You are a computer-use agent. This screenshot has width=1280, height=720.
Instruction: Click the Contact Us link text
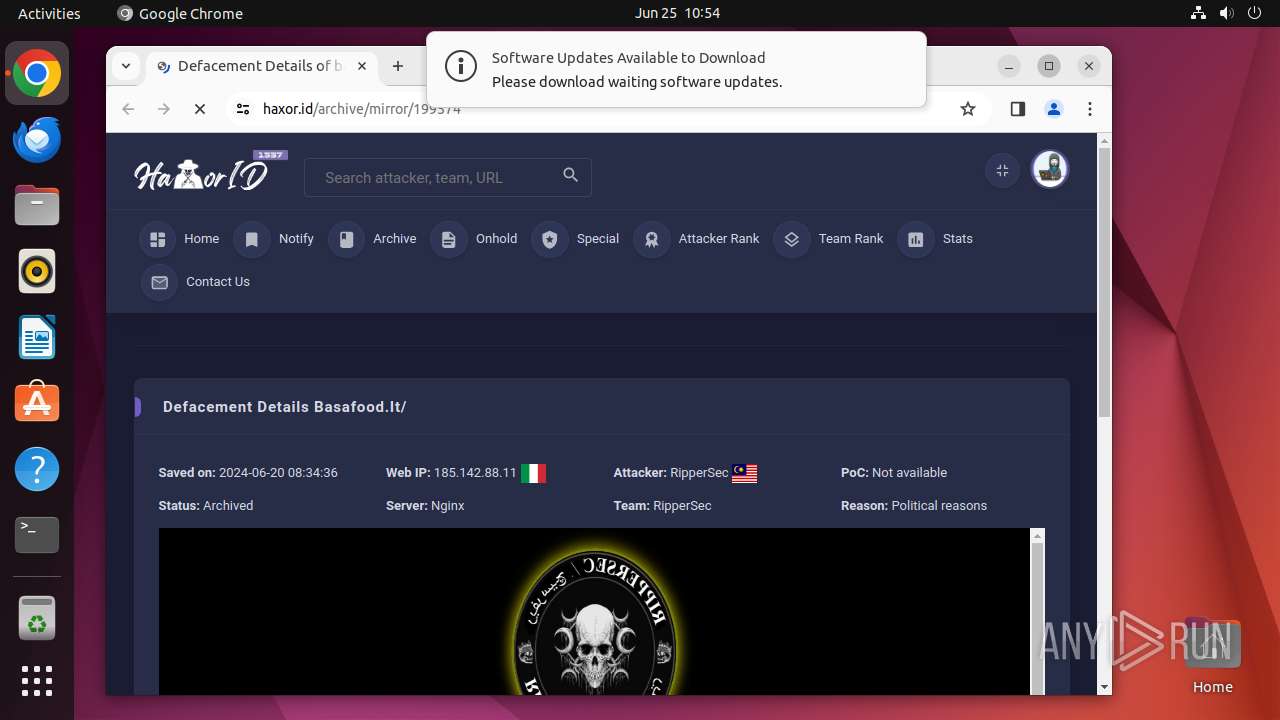[218, 282]
